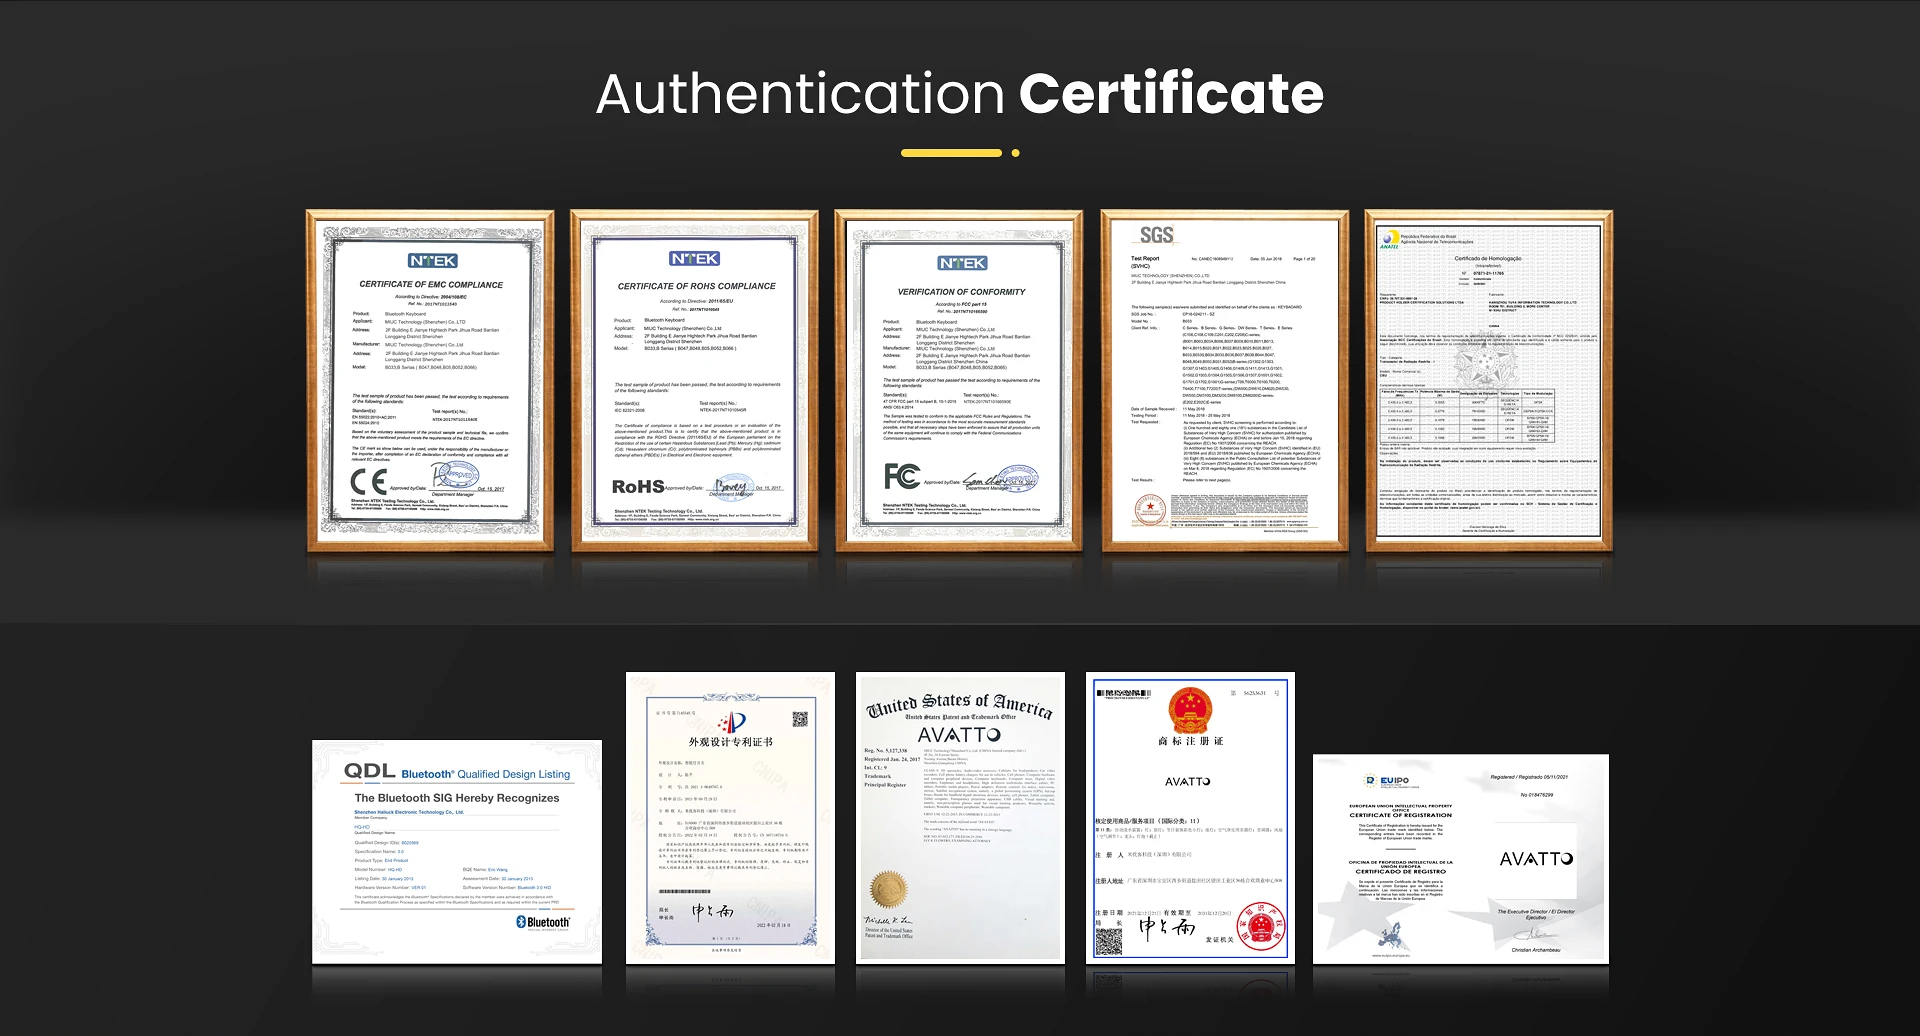The width and height of the screenshot is (1920, 1036).
Task: View the Bluetooth Qualified Design Listing document
Action: click(457, 852)
